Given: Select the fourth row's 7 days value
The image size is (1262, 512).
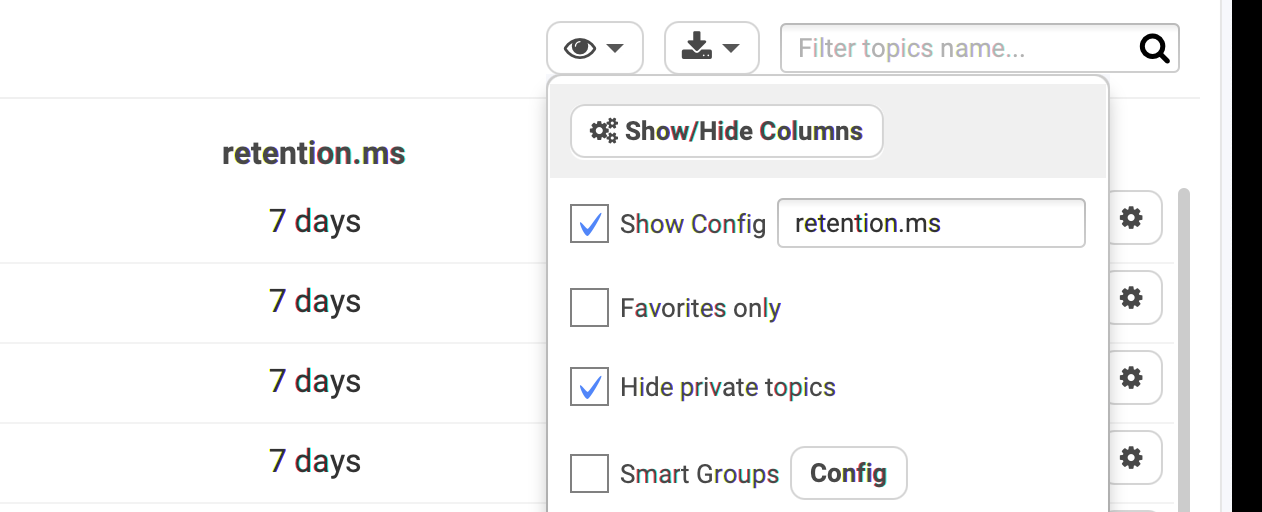Looking at the screenshot, I should 315,461.
